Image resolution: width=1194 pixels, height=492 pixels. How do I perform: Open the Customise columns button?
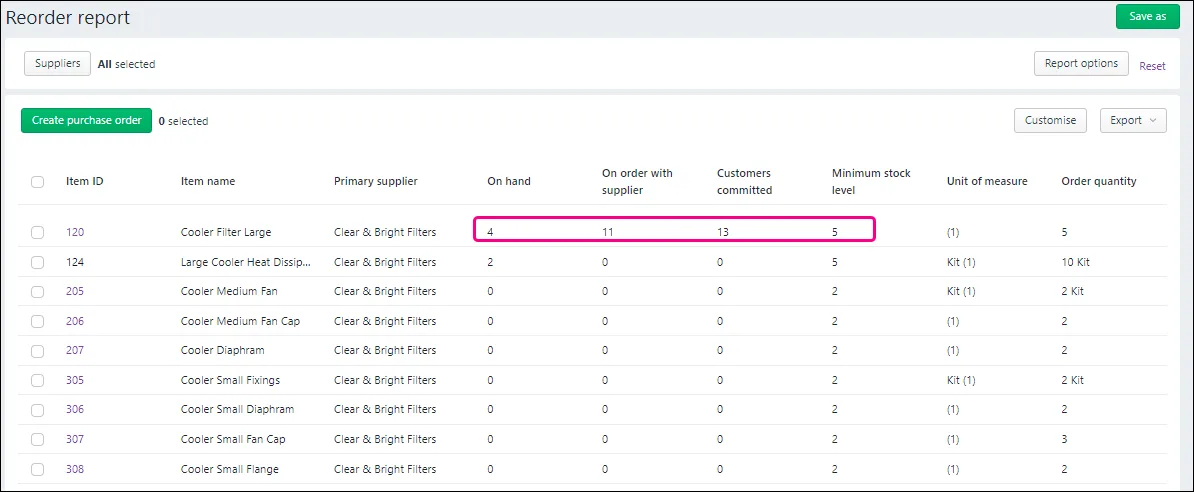tap(1050, 120)
